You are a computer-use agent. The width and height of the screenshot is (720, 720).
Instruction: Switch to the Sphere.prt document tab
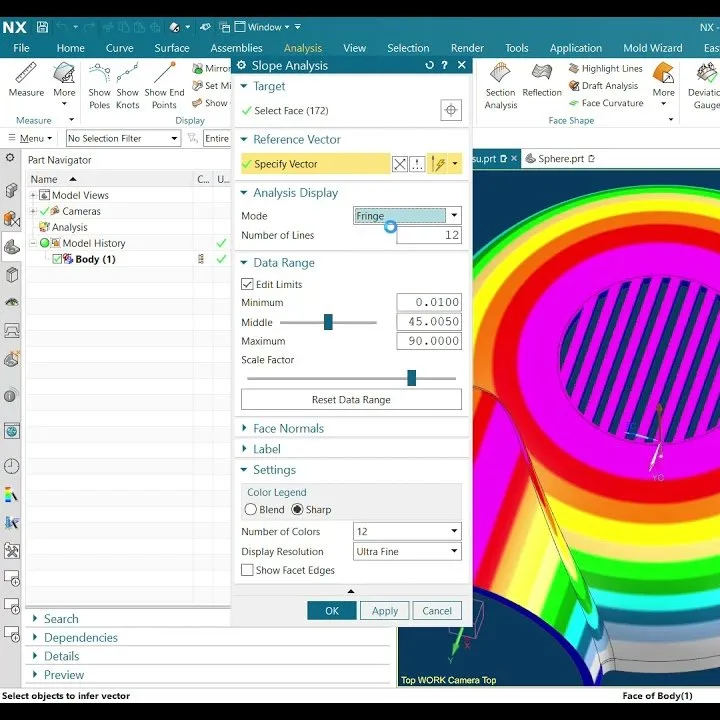tap(560, 159)
